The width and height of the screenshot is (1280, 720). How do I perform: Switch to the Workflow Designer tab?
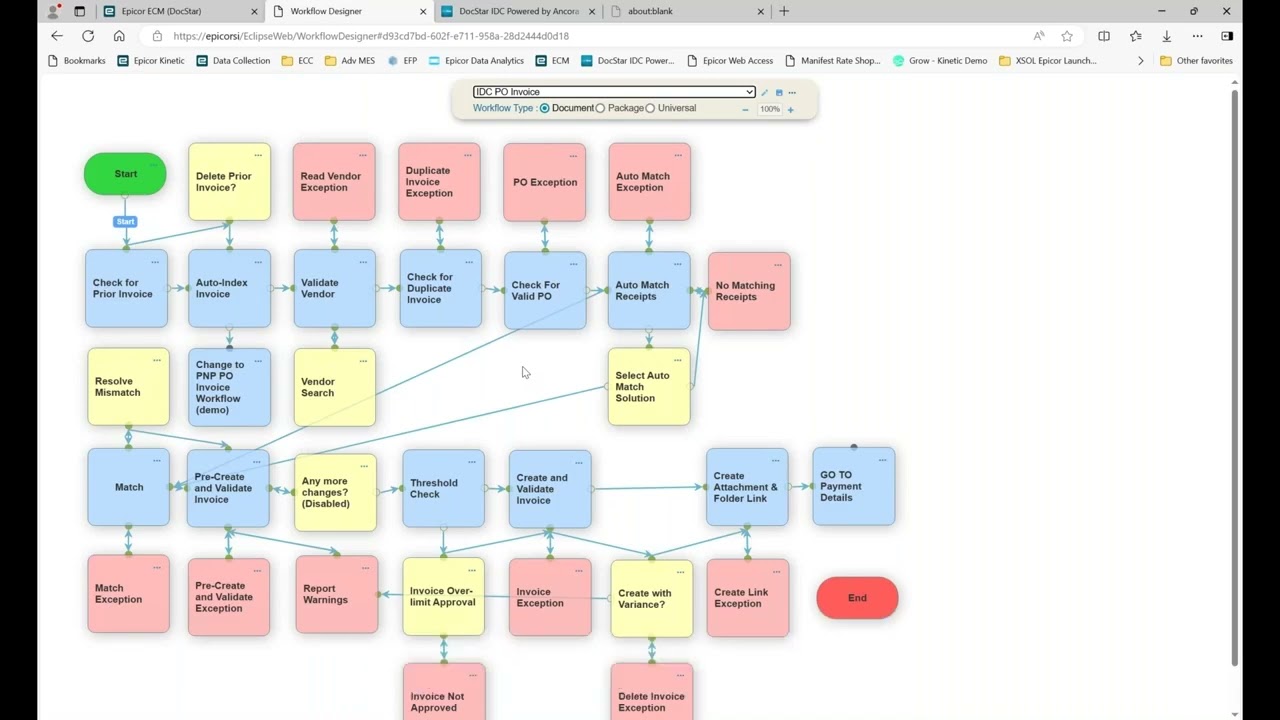coord(348,11)
